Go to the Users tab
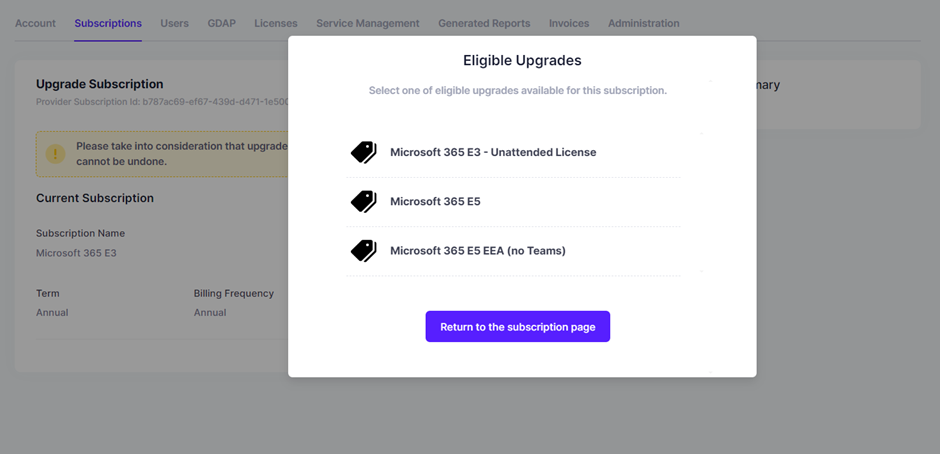The image size is (940, 454). 174,23
